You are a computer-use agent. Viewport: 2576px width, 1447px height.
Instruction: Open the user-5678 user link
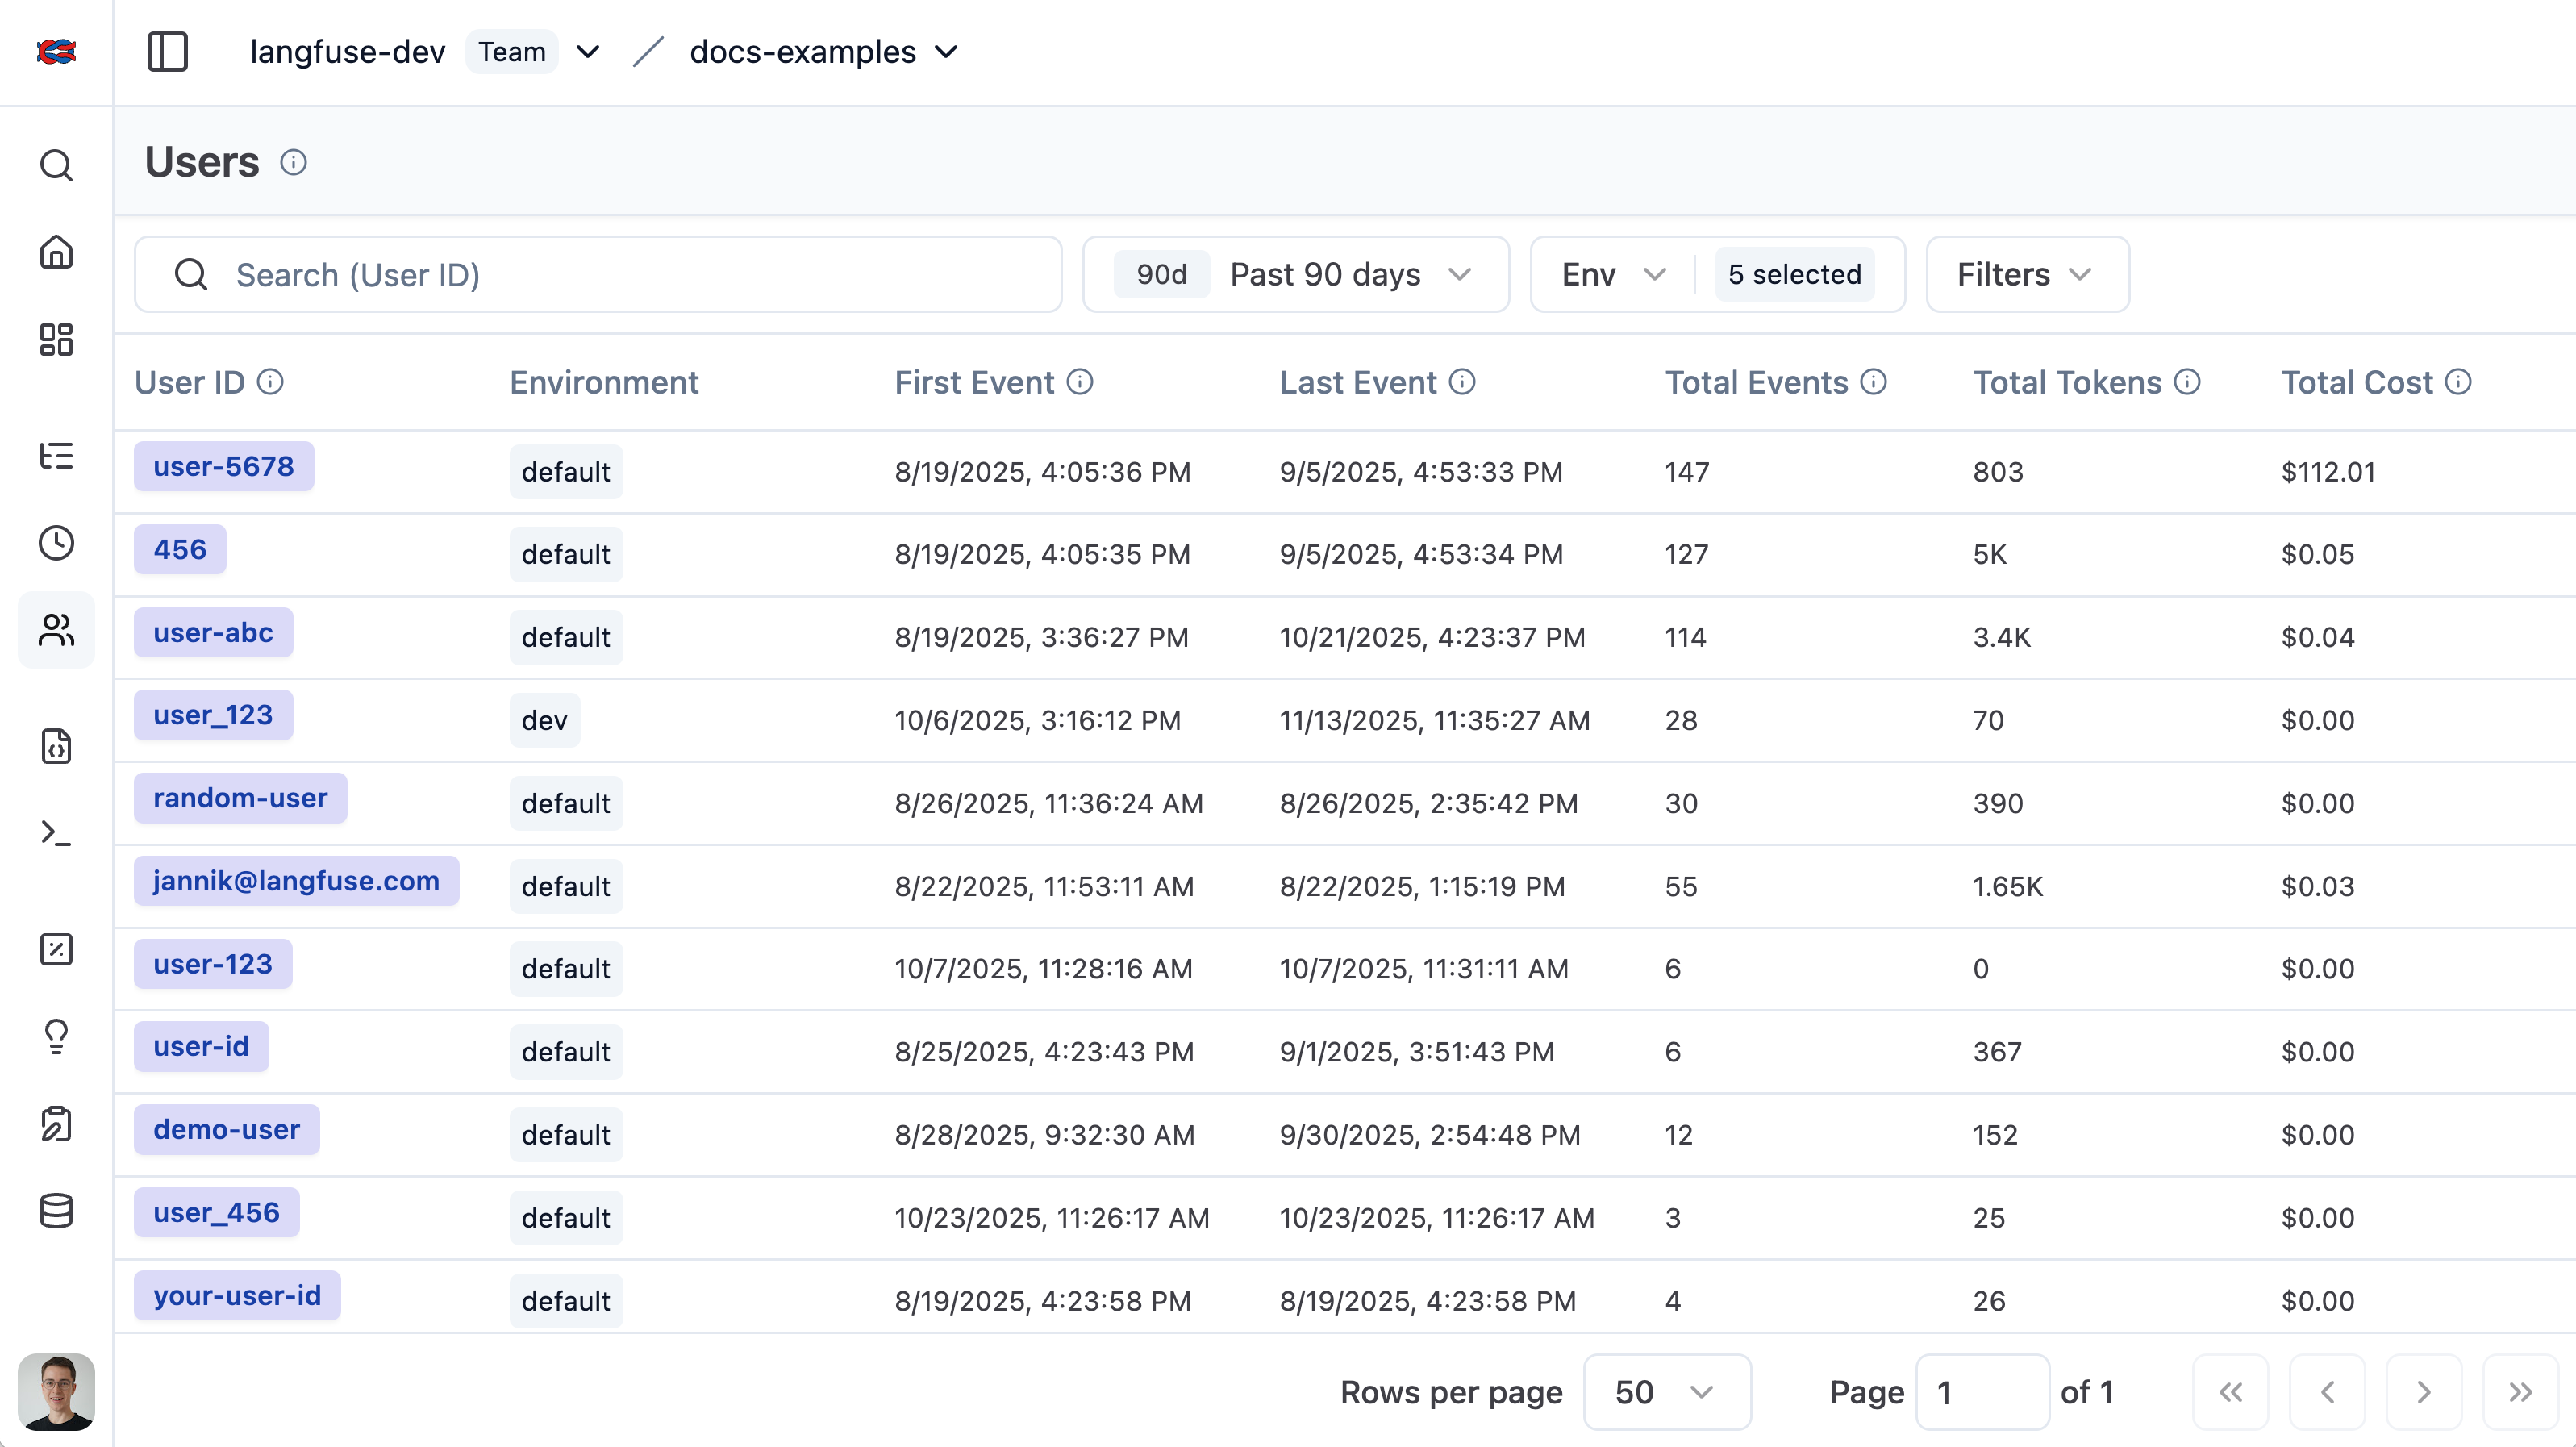[223, 466]
